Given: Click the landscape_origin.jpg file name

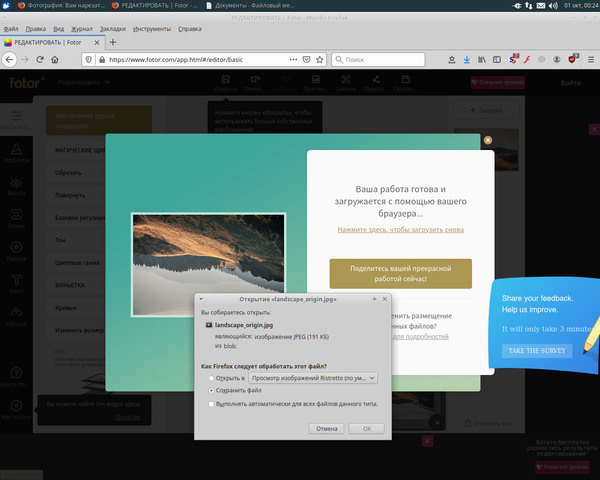Looking at the screenshot, I should (x=244, y=325).
